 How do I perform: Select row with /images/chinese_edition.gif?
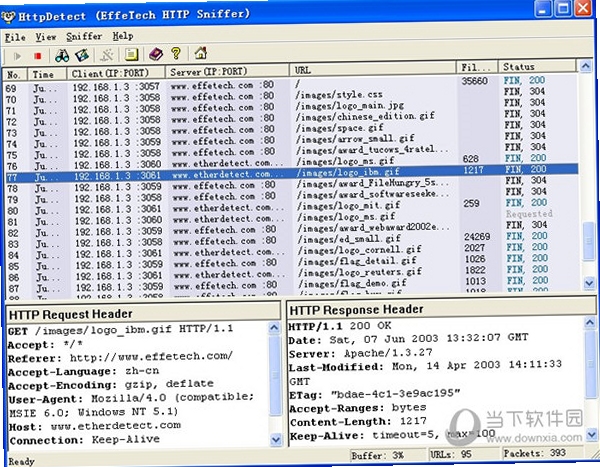291,118
